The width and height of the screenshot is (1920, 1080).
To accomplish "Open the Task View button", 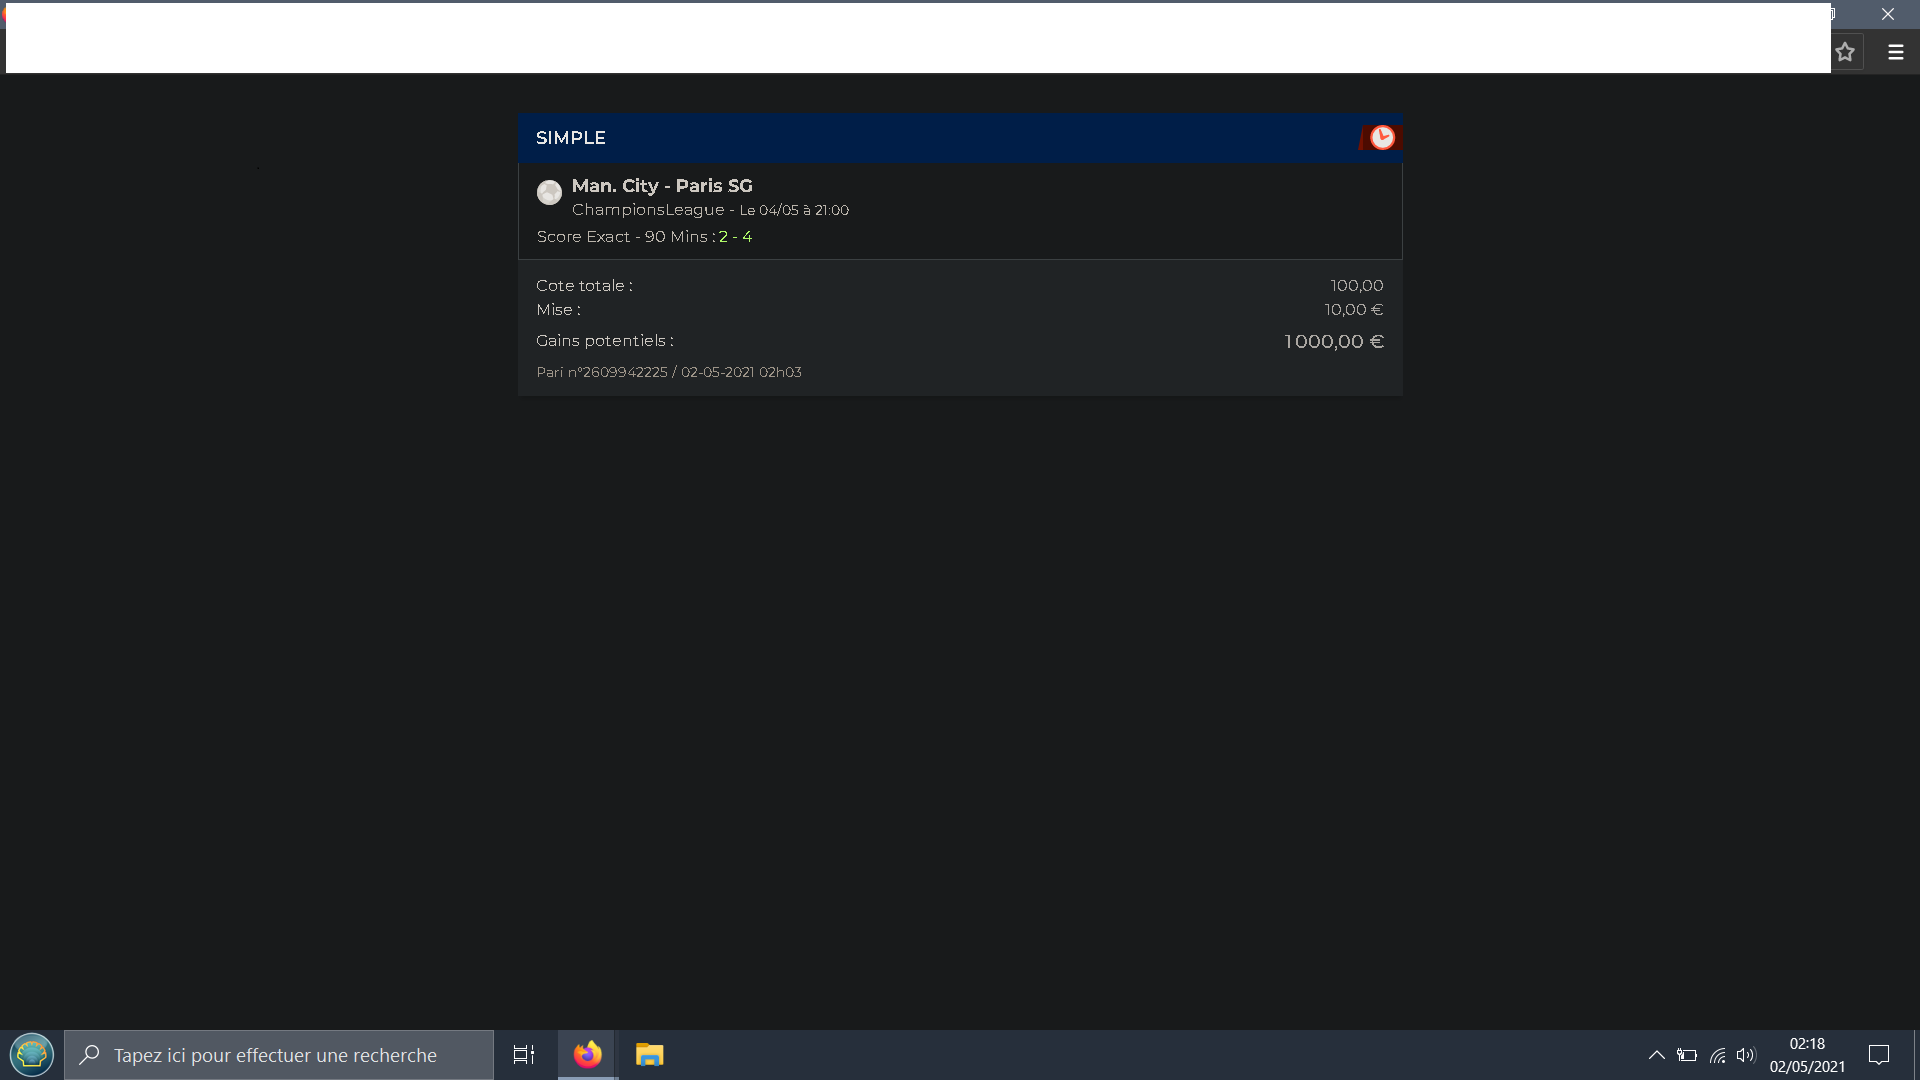I will click(524, 1055).
